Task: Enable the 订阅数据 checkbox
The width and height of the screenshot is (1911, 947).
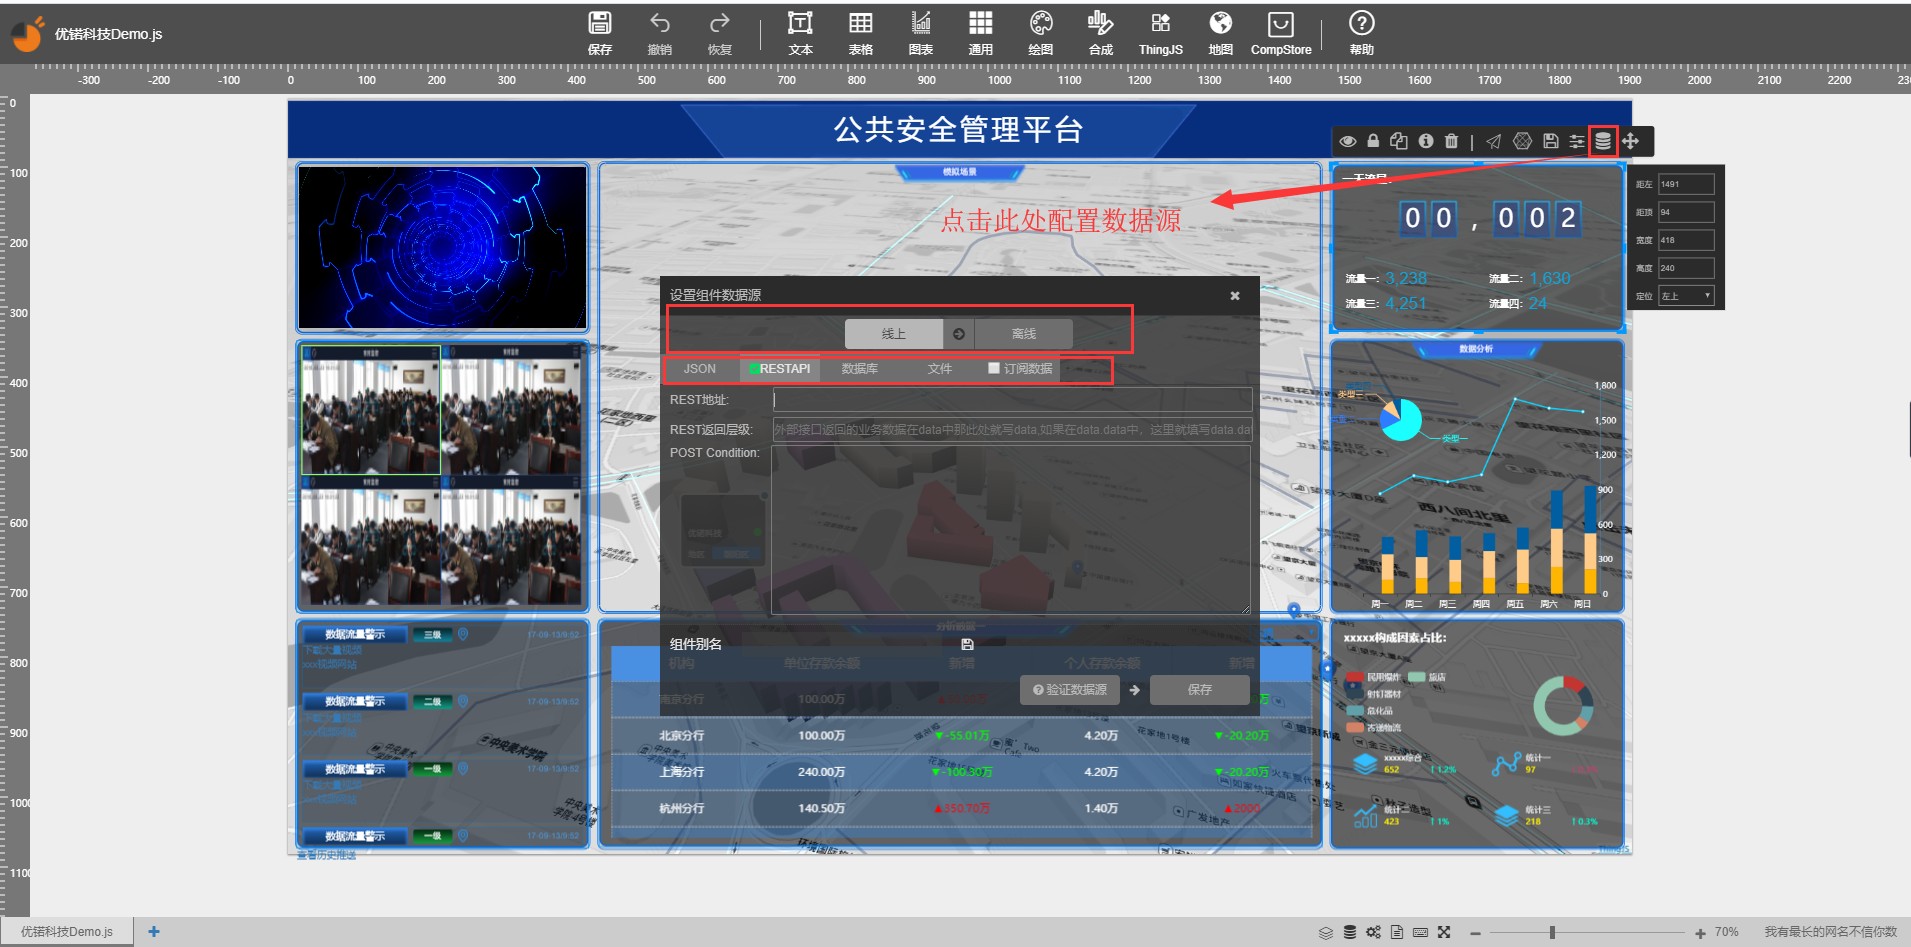Action: (x=994, y=368)
